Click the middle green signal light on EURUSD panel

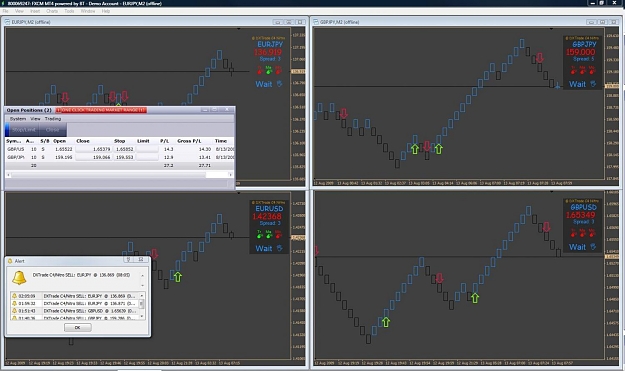(x=269, y=235)
